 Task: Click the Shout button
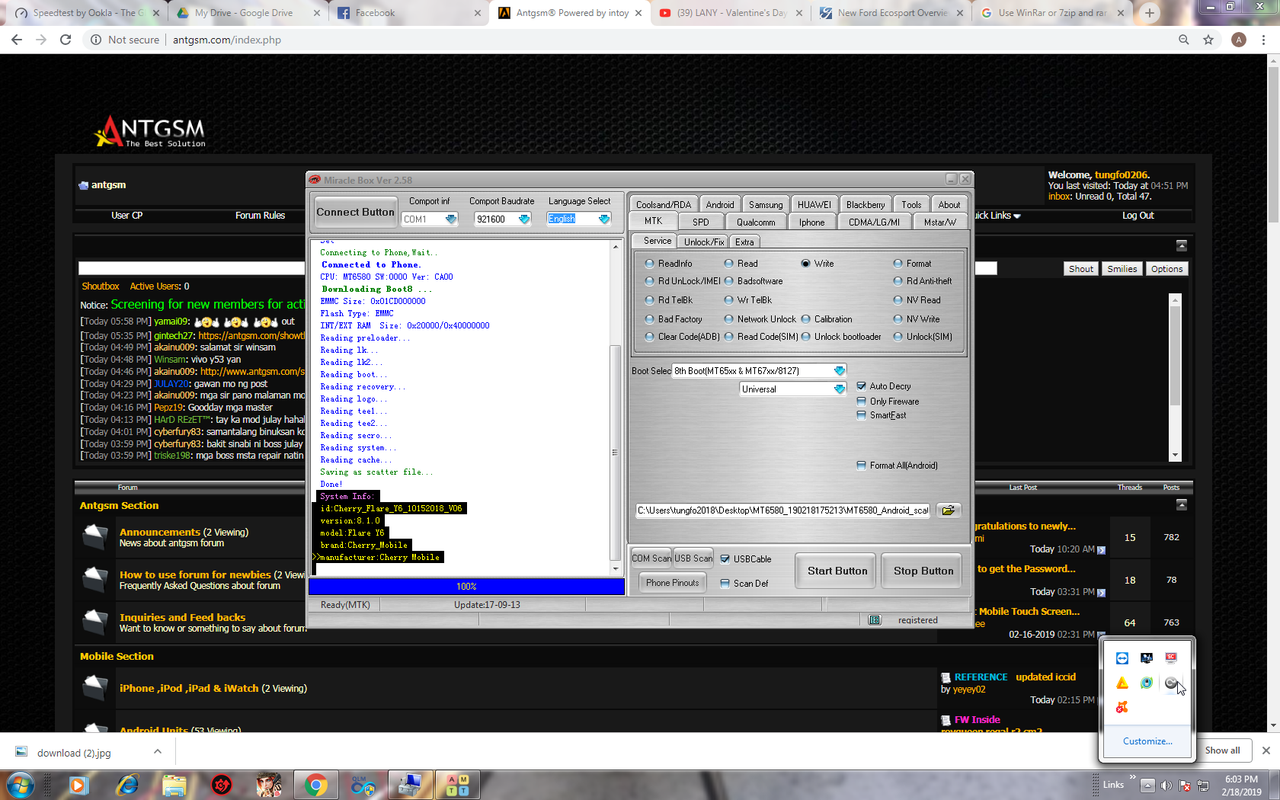[x=1081, y=269]
